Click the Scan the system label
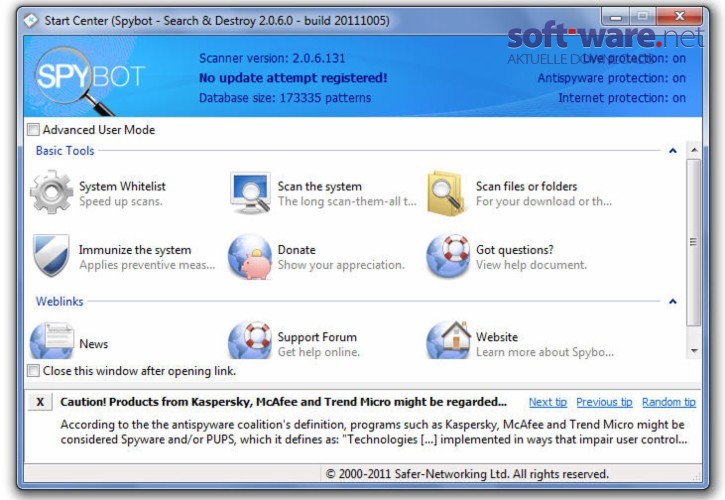 [319, 186]
